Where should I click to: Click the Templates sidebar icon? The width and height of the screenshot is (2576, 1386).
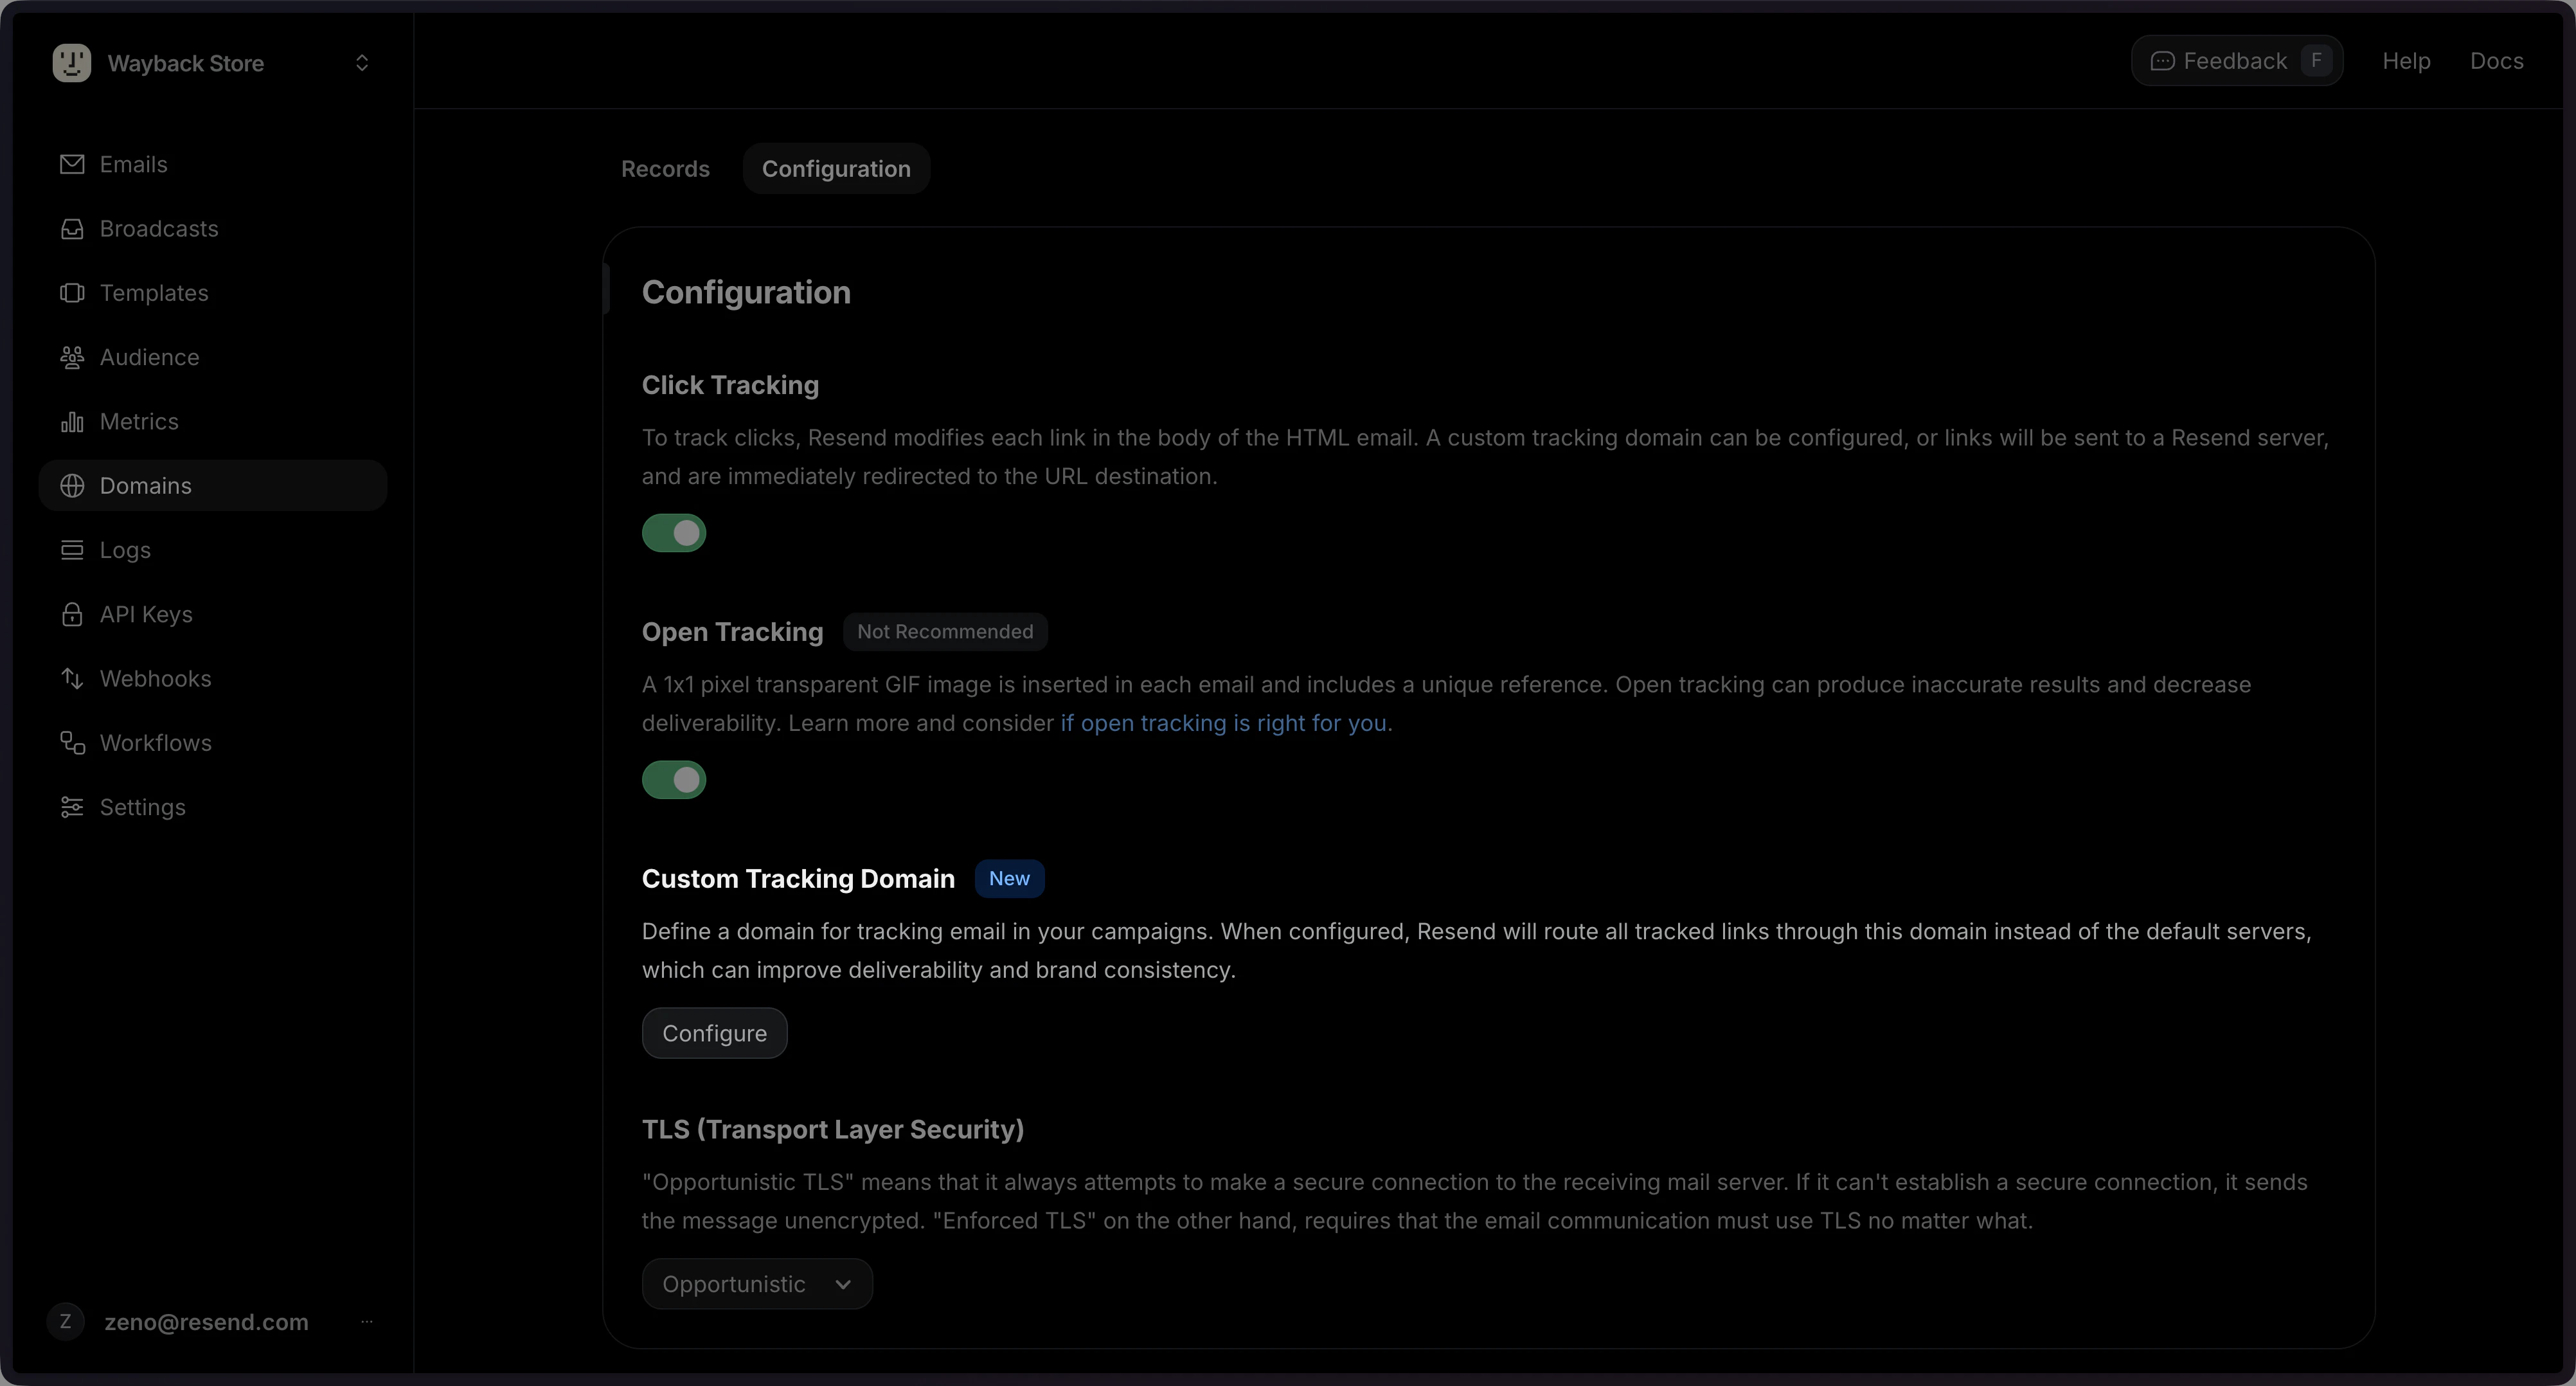point(72,293)
